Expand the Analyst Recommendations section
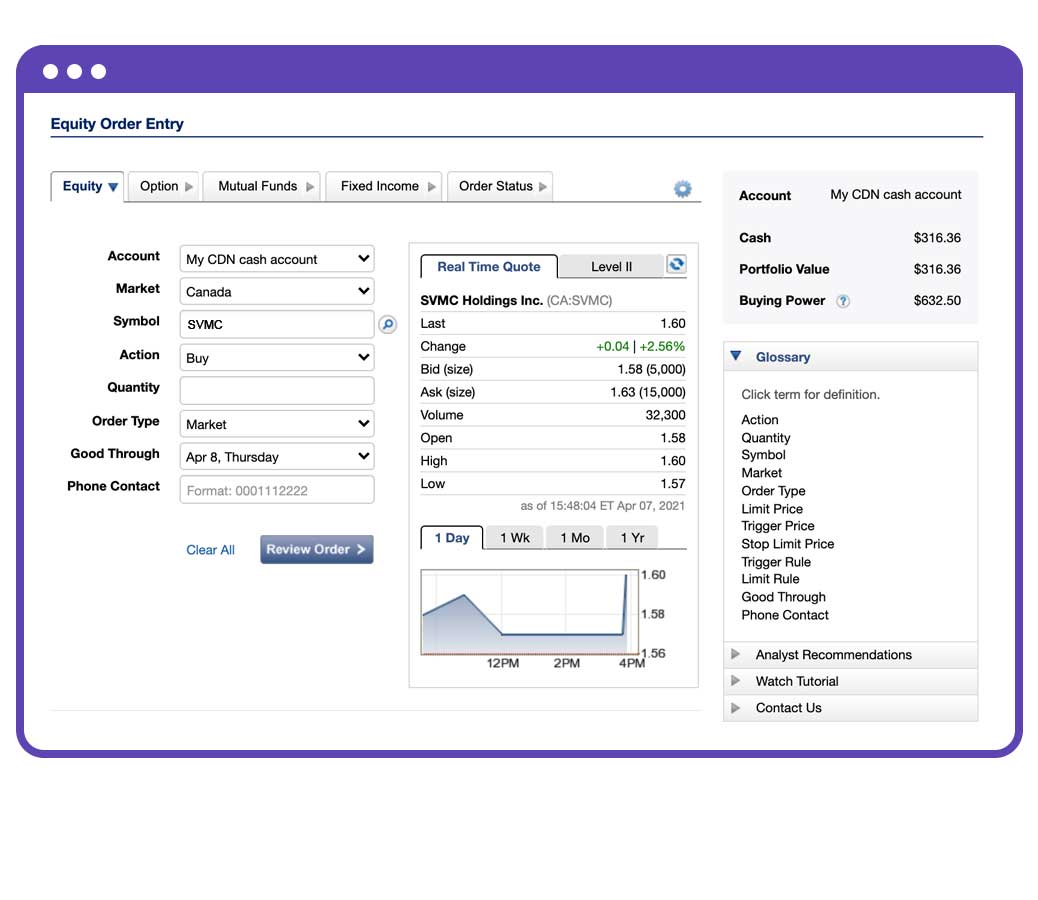The image size is (1038, 900). click(x=834, y=655)
